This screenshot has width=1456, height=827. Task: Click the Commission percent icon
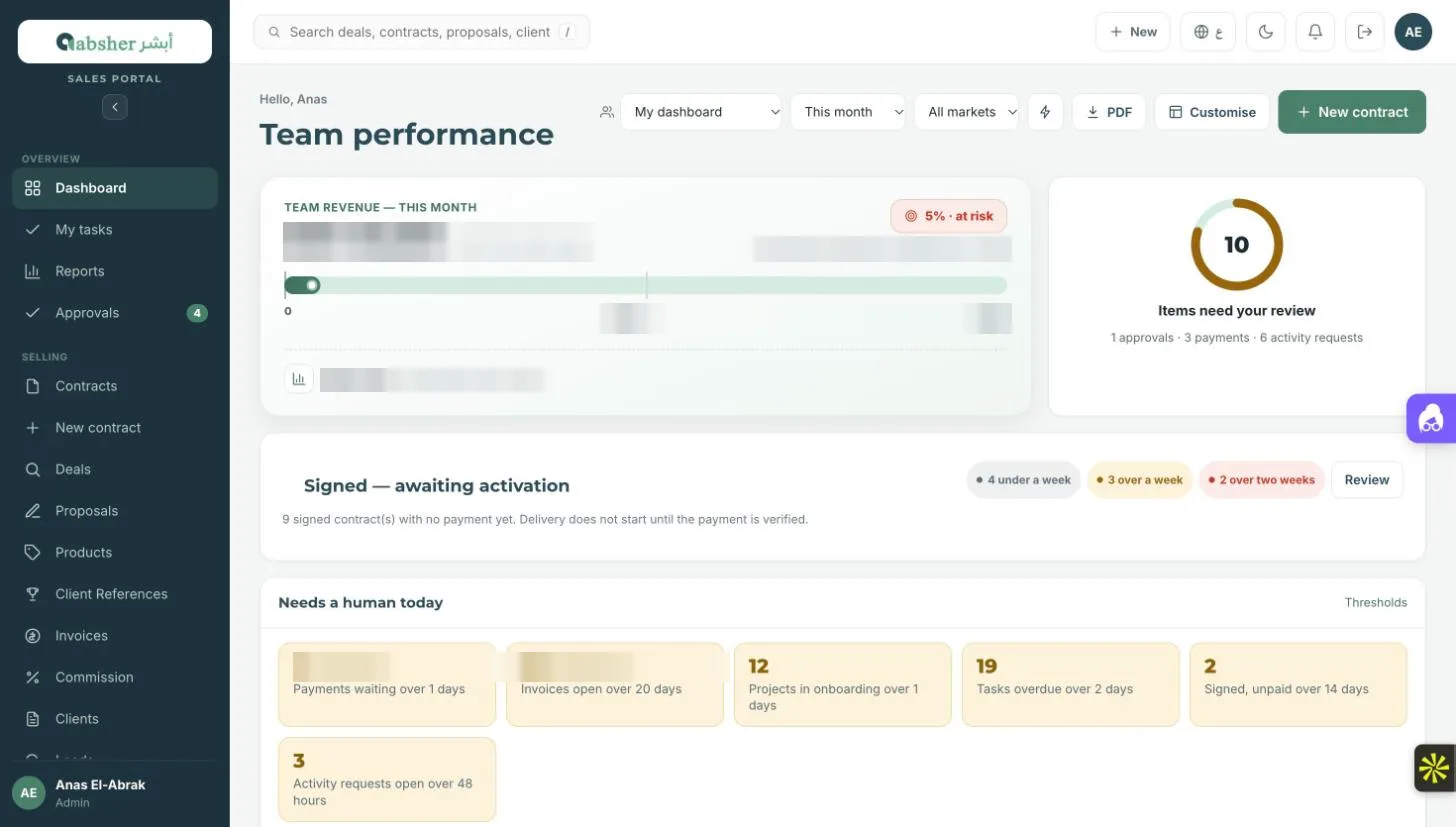point(33,677)
